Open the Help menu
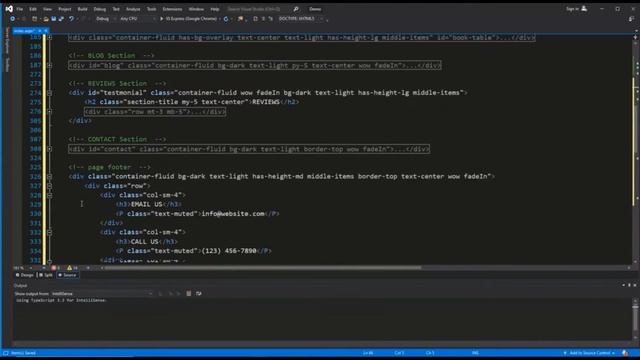 [x=215, y=9]
